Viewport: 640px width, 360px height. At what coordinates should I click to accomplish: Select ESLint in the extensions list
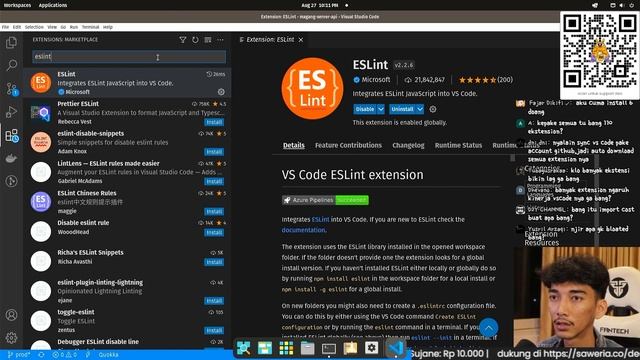coord(127,83)
